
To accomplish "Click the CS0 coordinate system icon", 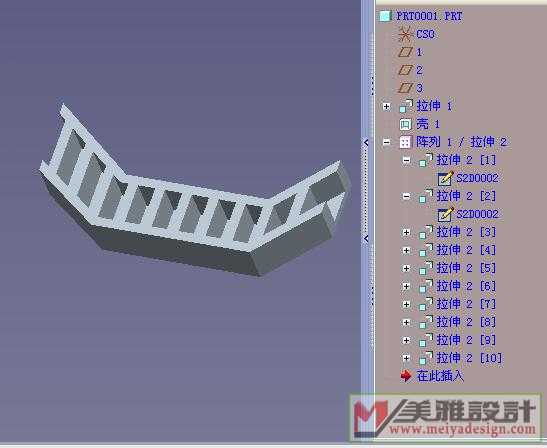I will 405,34.
